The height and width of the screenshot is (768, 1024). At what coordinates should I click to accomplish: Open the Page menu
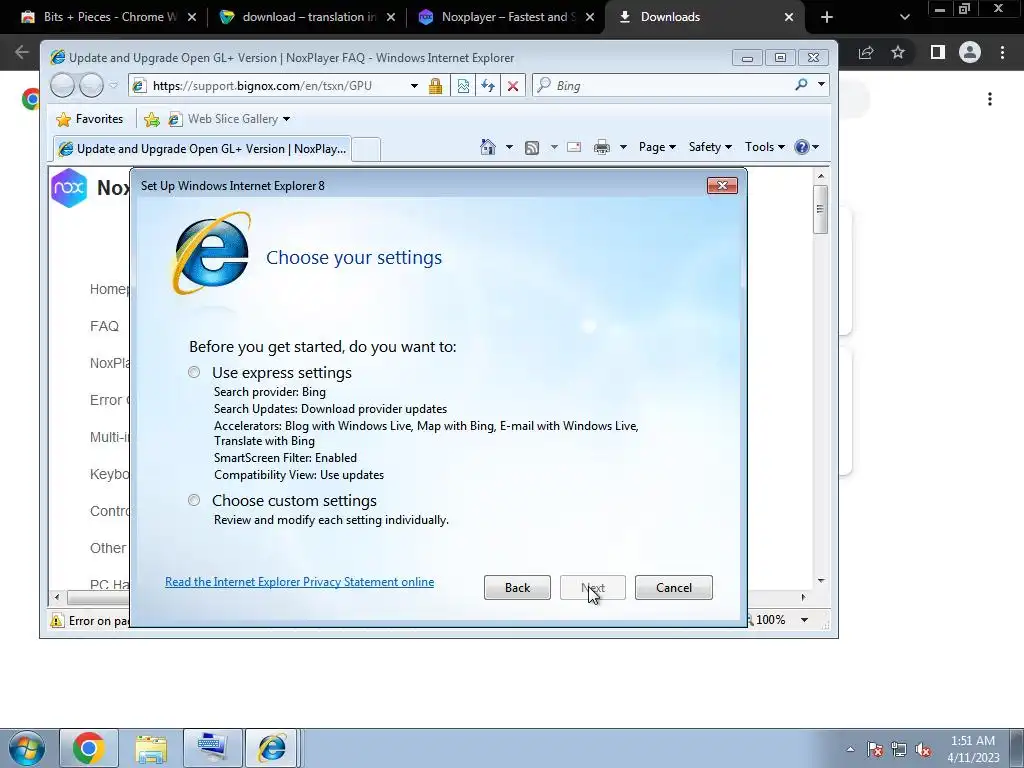(657, 147)
